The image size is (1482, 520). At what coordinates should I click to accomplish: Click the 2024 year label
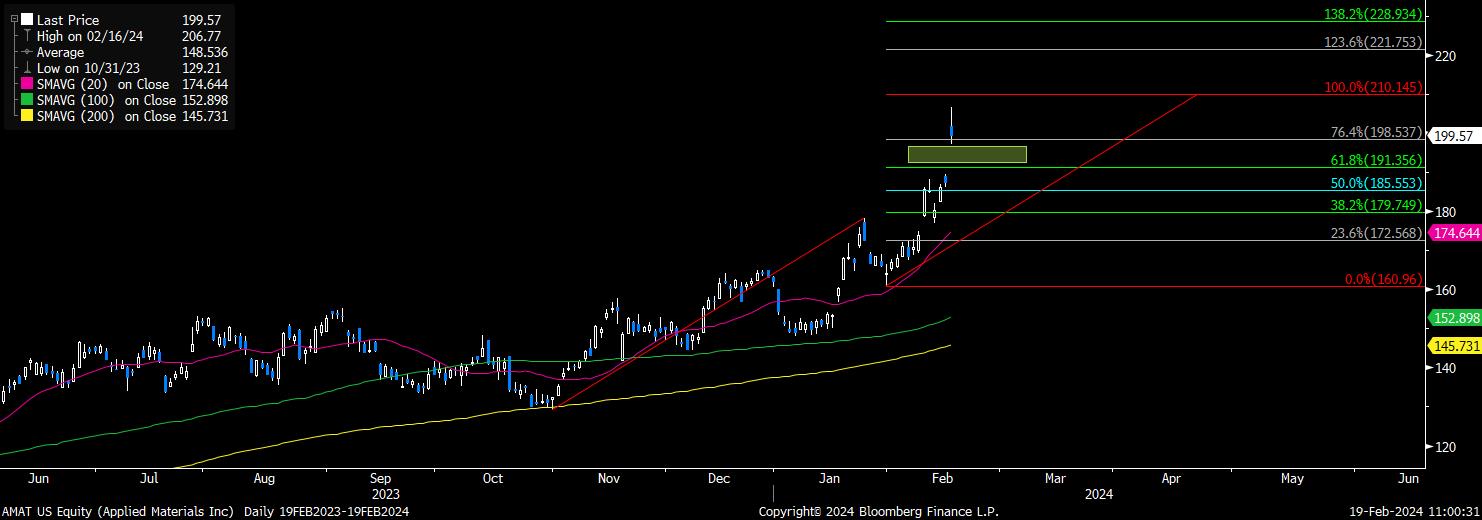pos(1099,494)
